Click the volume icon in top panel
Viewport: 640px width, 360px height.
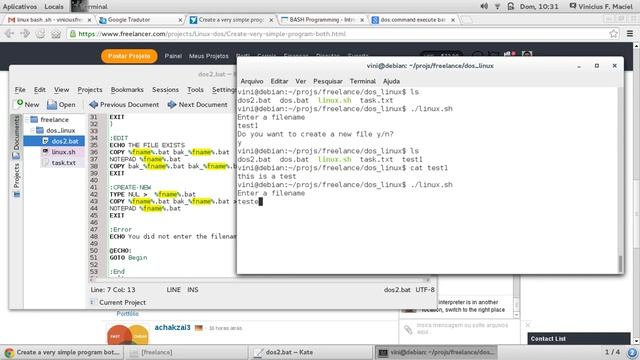pos(484,7)
